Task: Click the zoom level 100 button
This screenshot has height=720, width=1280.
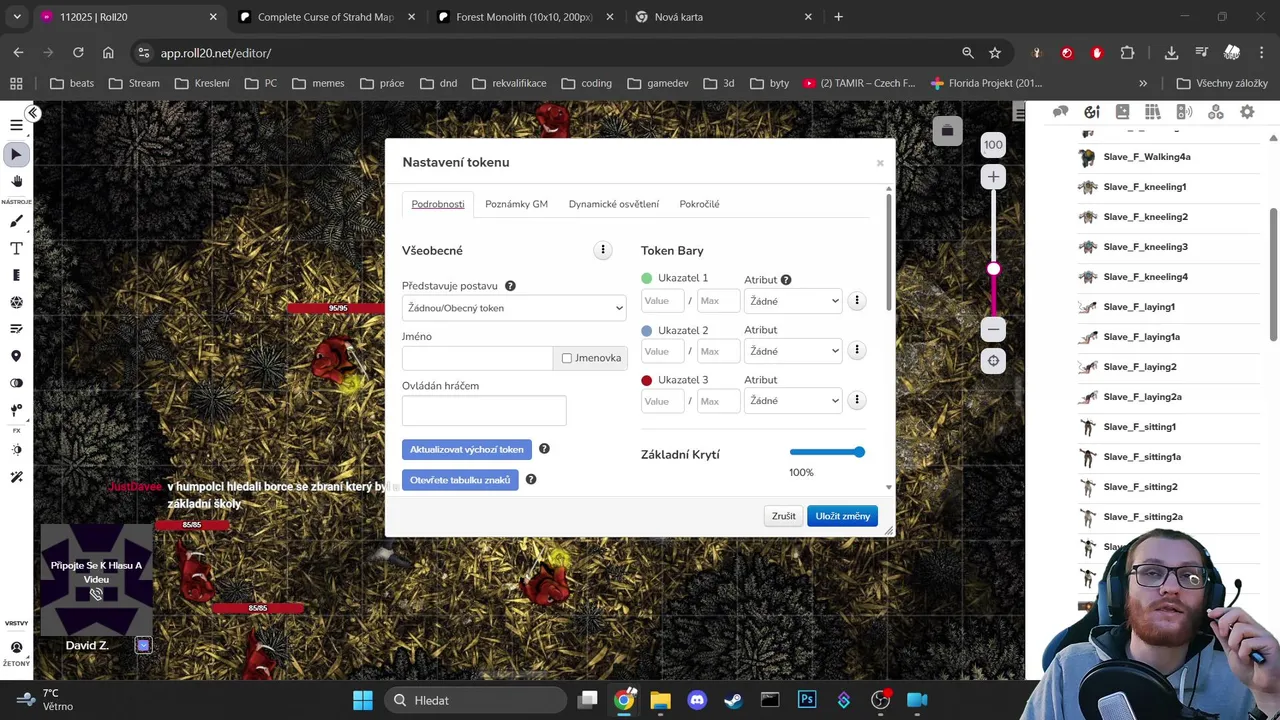Action: point(993,145)
